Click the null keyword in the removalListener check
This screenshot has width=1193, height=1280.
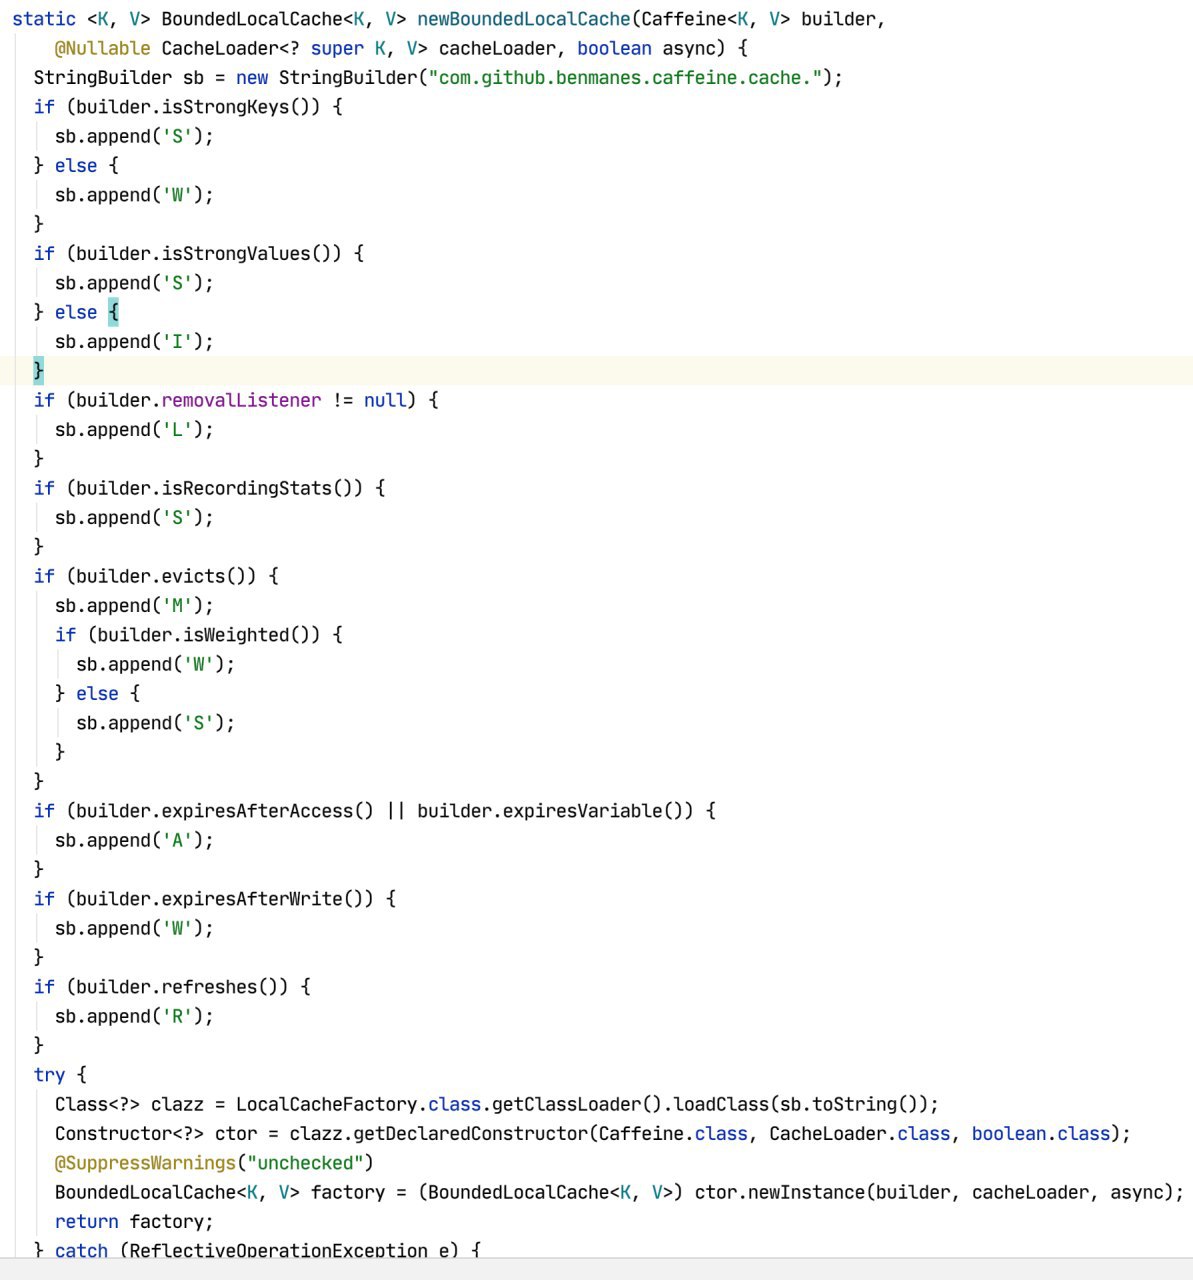tap(385, 400)
